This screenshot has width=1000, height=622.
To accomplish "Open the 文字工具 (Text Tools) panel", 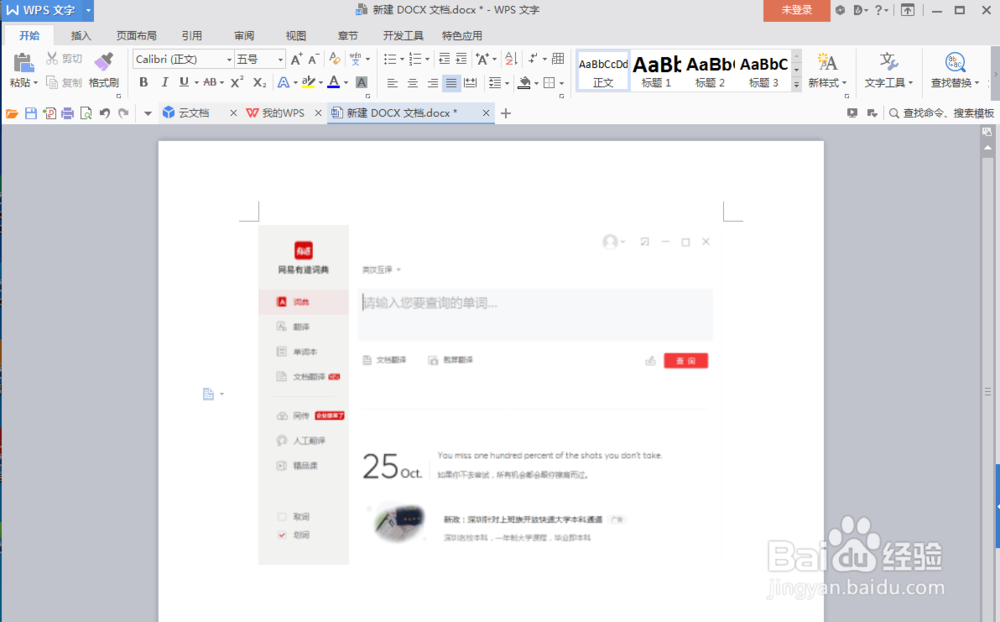I will click(885, 70).
